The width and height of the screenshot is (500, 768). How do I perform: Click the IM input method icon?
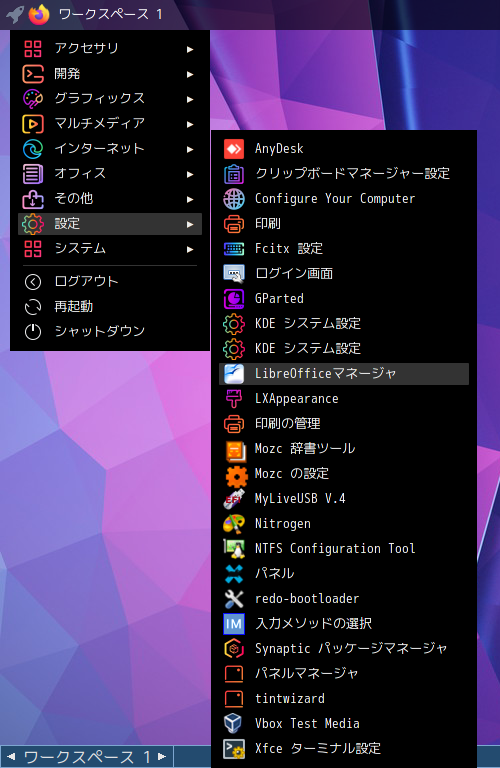pos(234,624)
